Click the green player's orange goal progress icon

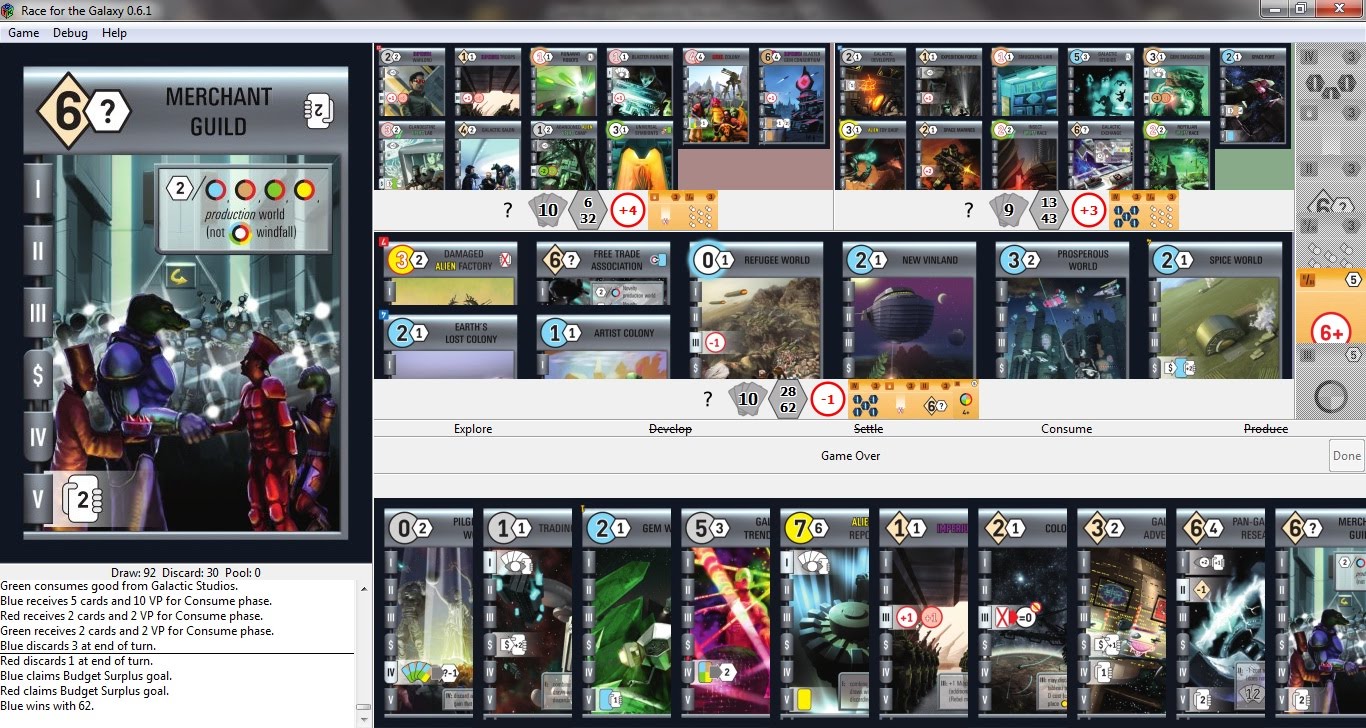1143,210
